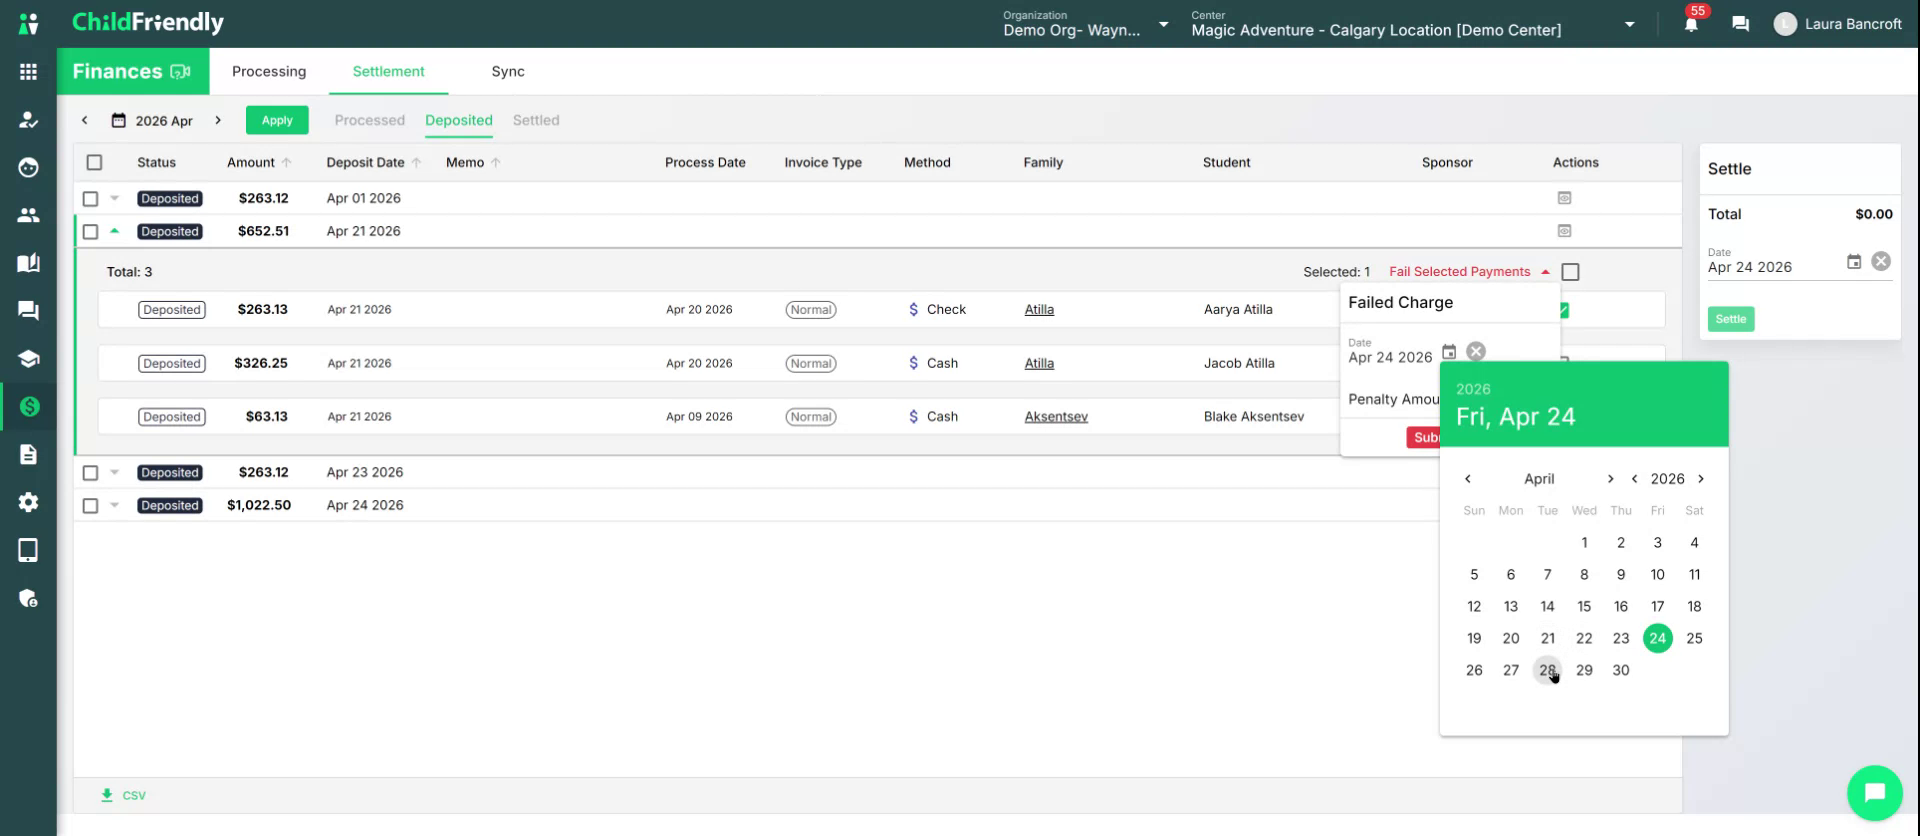
Task: Open the book sidebar icon
Action: (x=28, y=263)
